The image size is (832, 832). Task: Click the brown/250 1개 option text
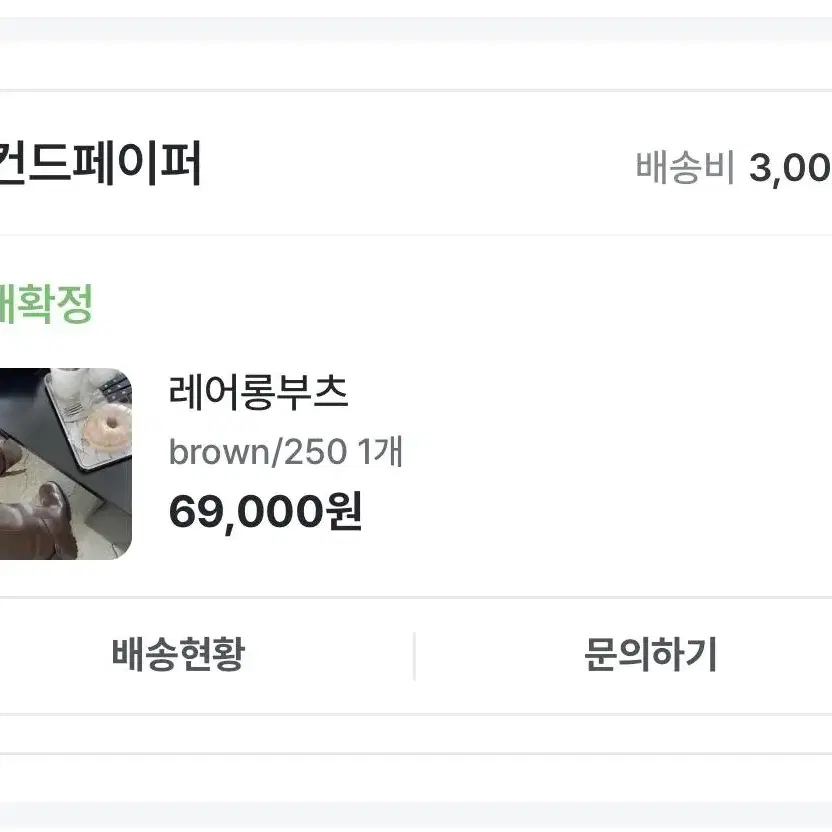pos(285,452)
